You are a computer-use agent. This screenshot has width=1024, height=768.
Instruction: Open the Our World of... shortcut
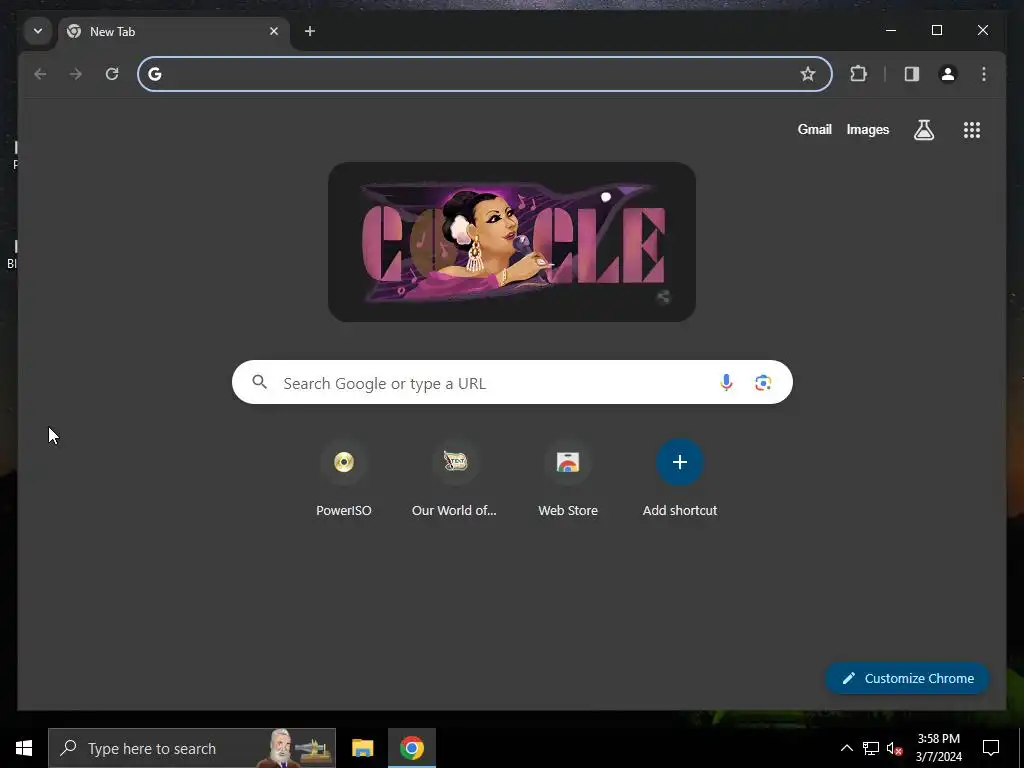(455, 479)
